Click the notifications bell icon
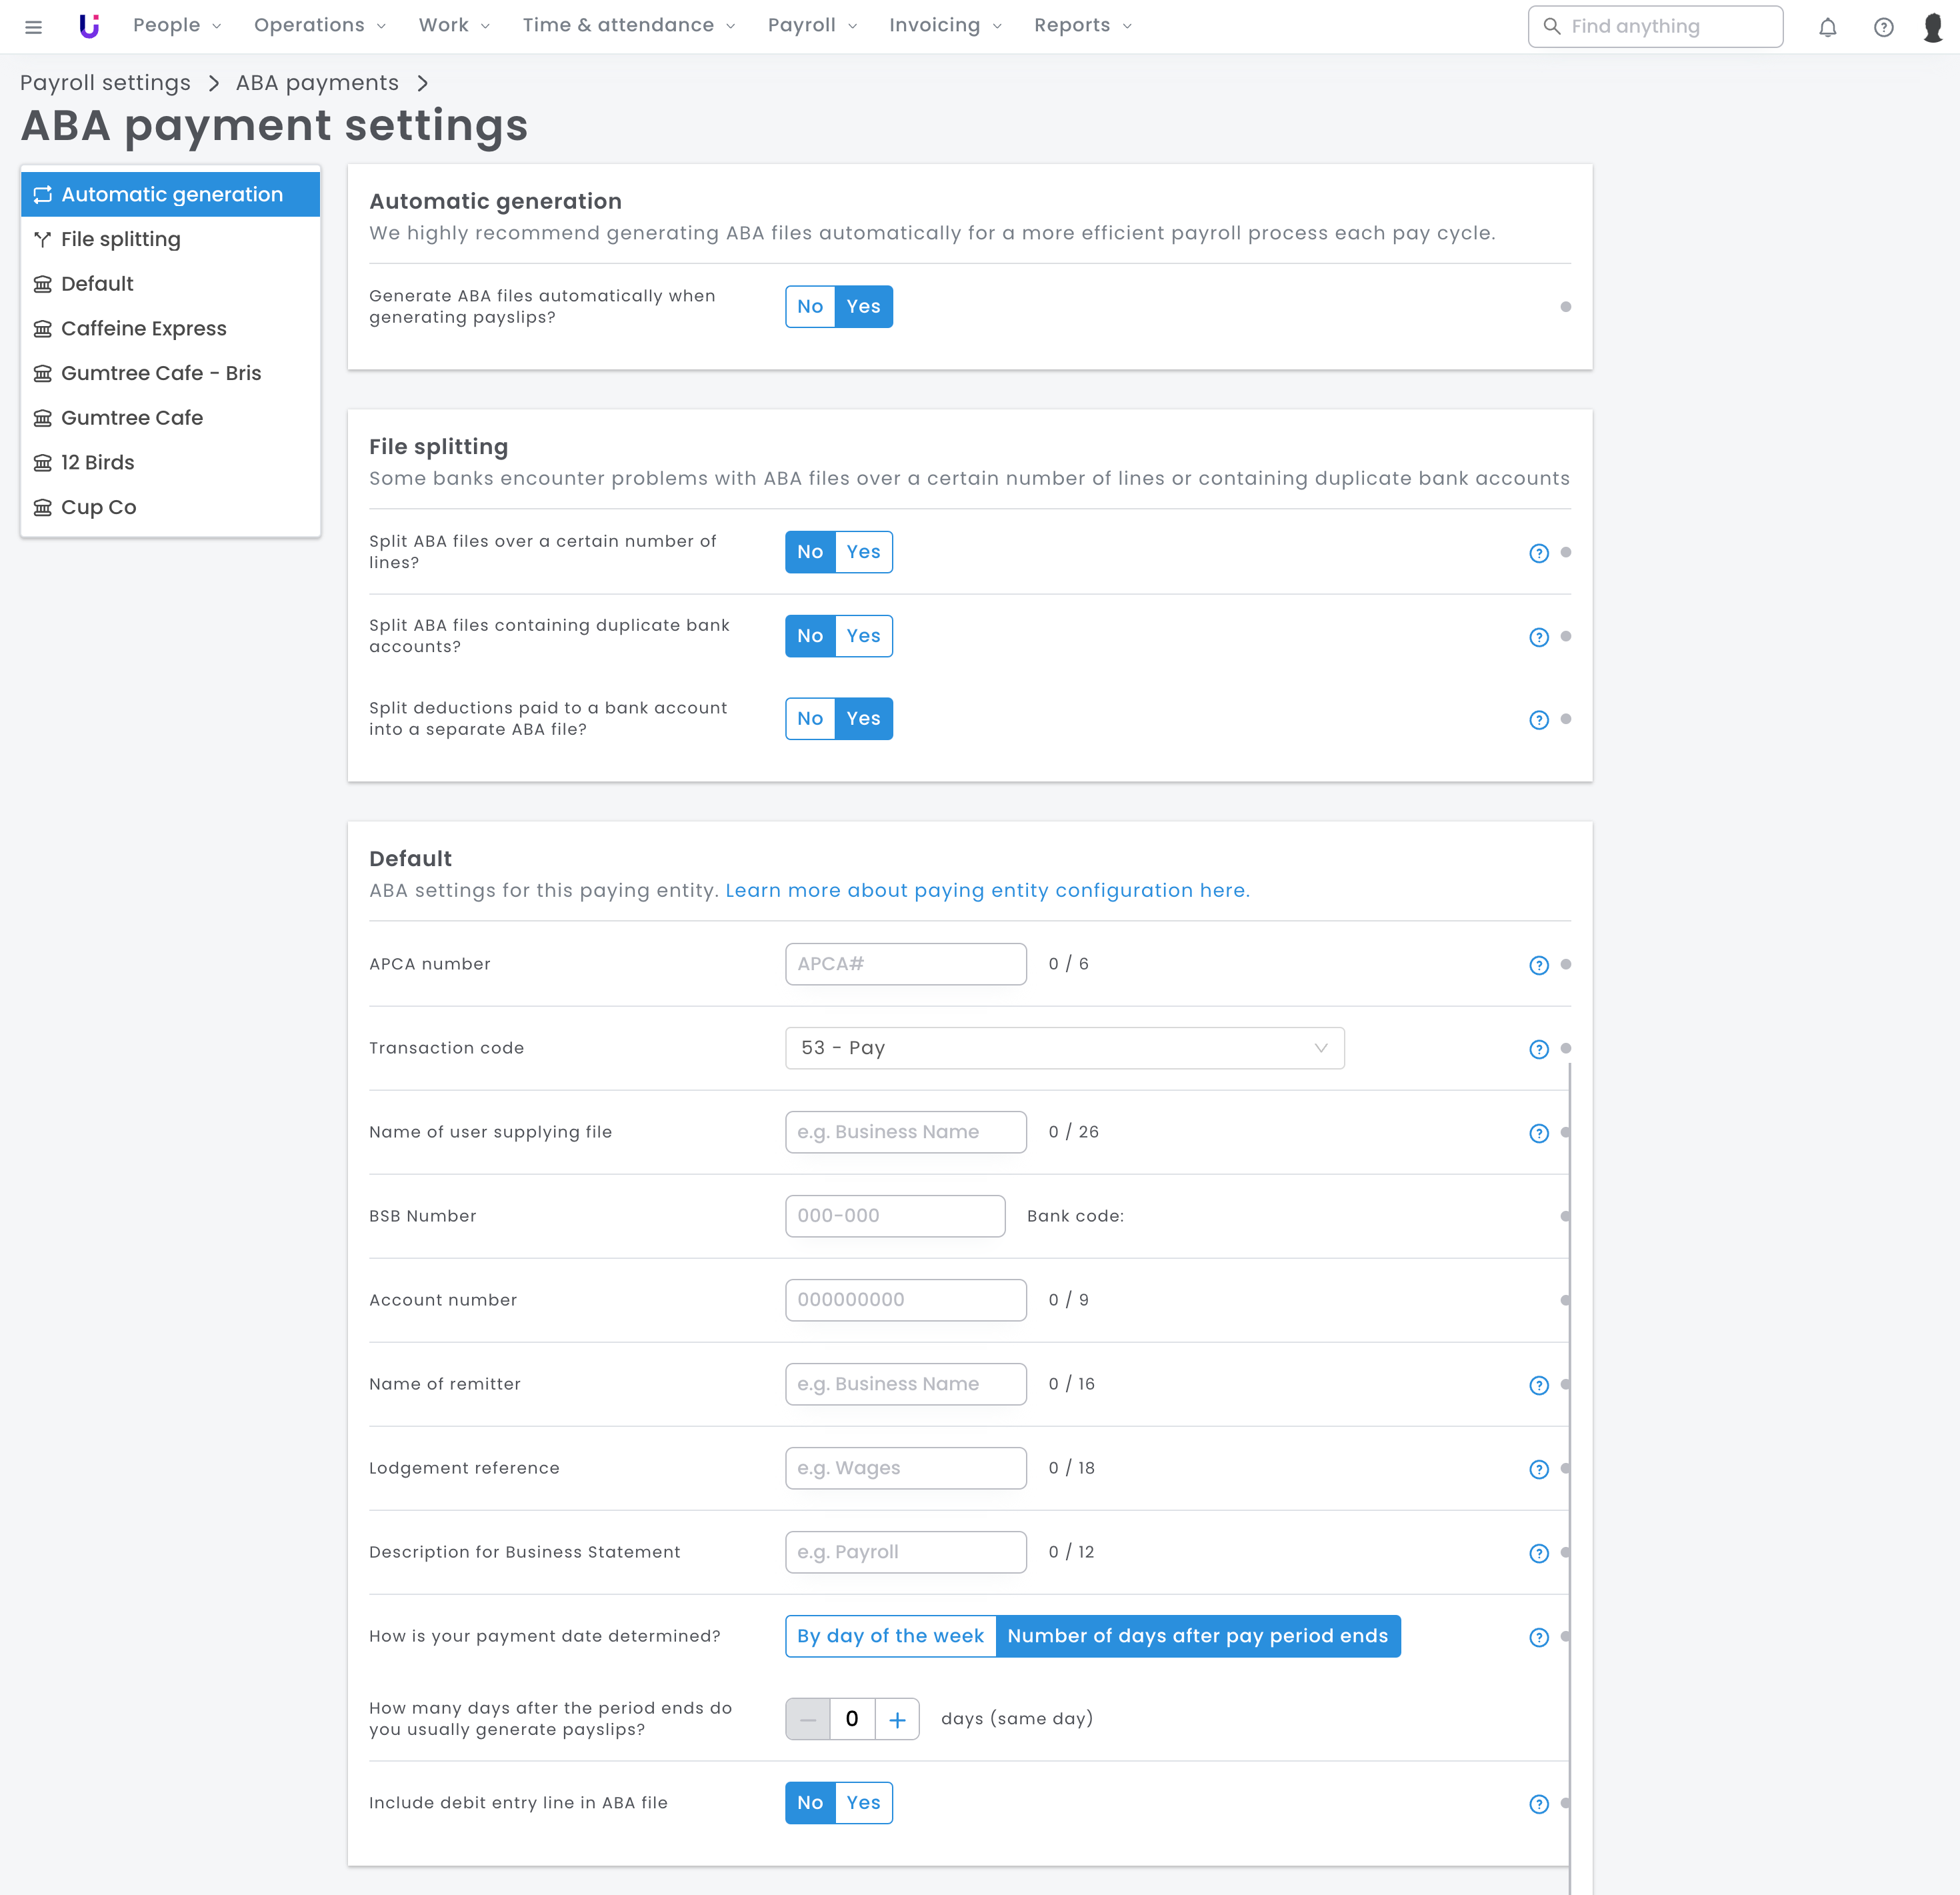1960x1895 pixels. (x=1827, y=27)
